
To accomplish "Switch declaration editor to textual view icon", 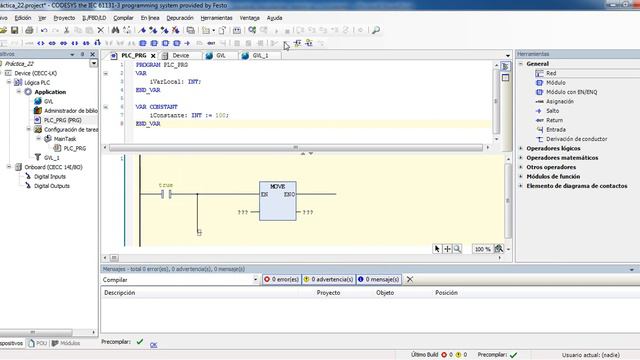I will [505, 67].
